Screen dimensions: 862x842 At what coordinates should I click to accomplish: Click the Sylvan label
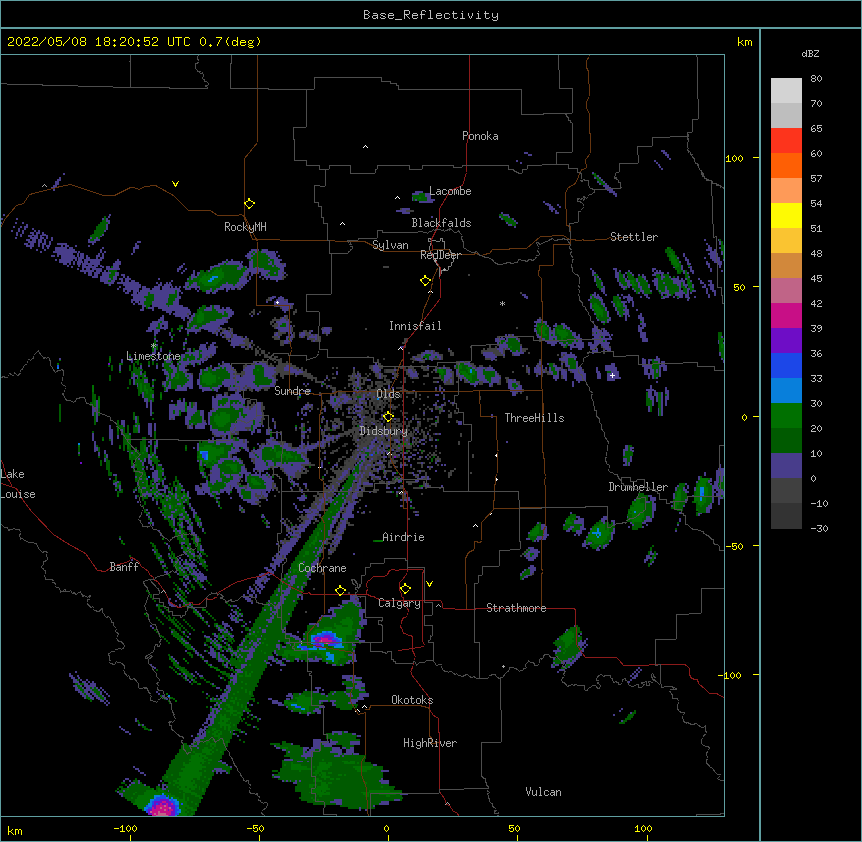coord(390,246)
